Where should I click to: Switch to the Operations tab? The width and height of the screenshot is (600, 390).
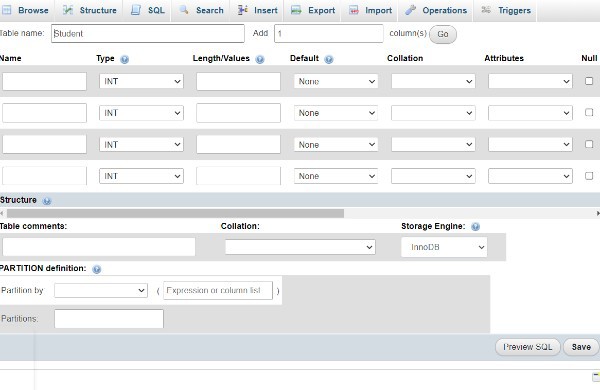(436, 10)
